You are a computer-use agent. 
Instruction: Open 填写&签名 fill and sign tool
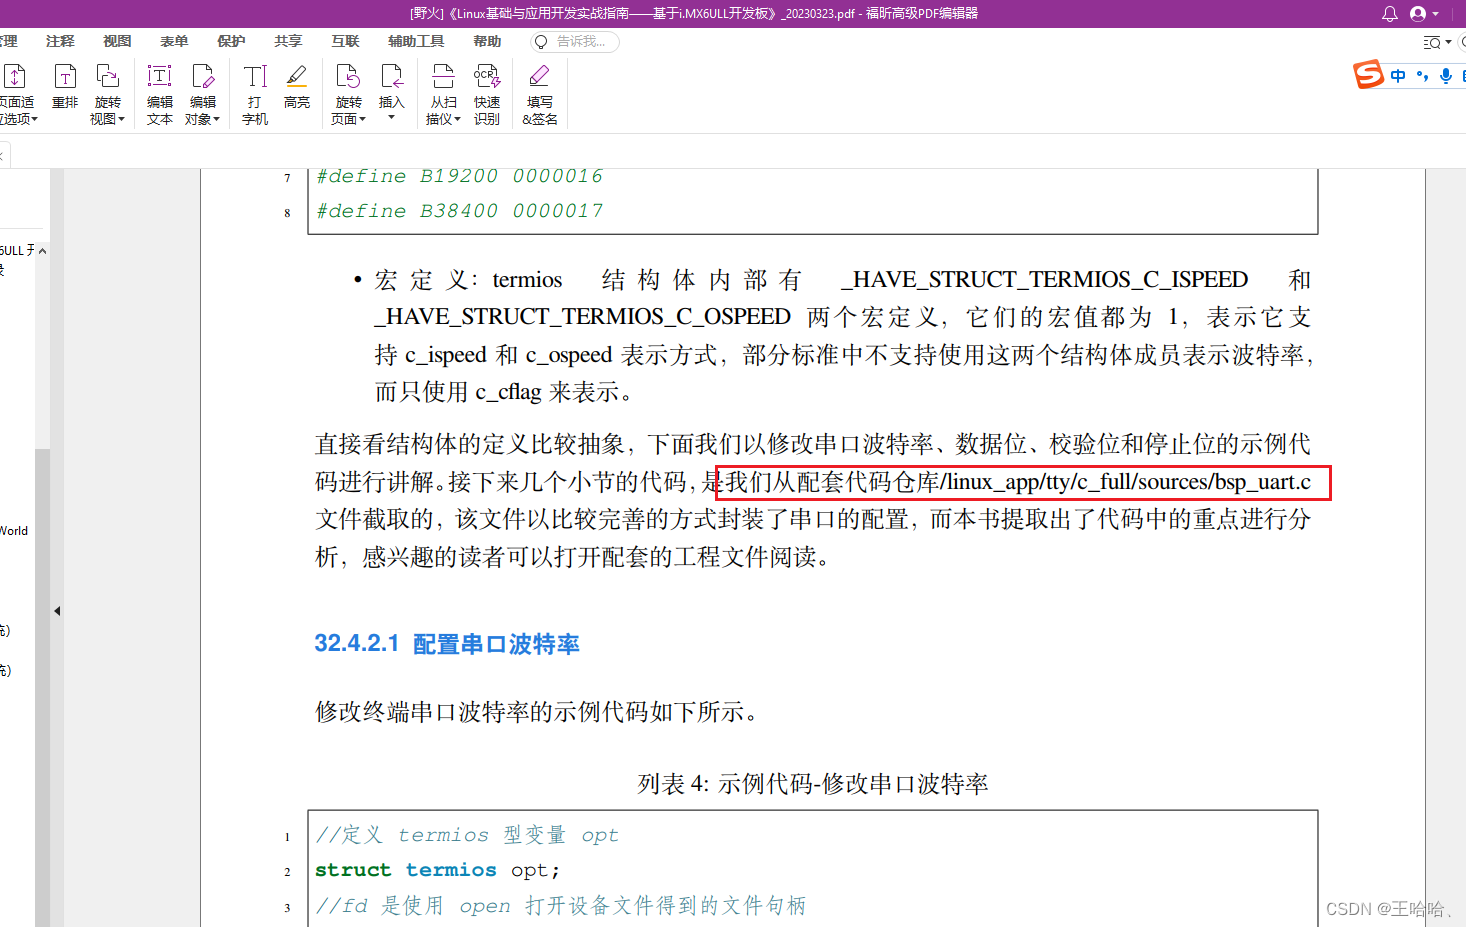point(540,94)
